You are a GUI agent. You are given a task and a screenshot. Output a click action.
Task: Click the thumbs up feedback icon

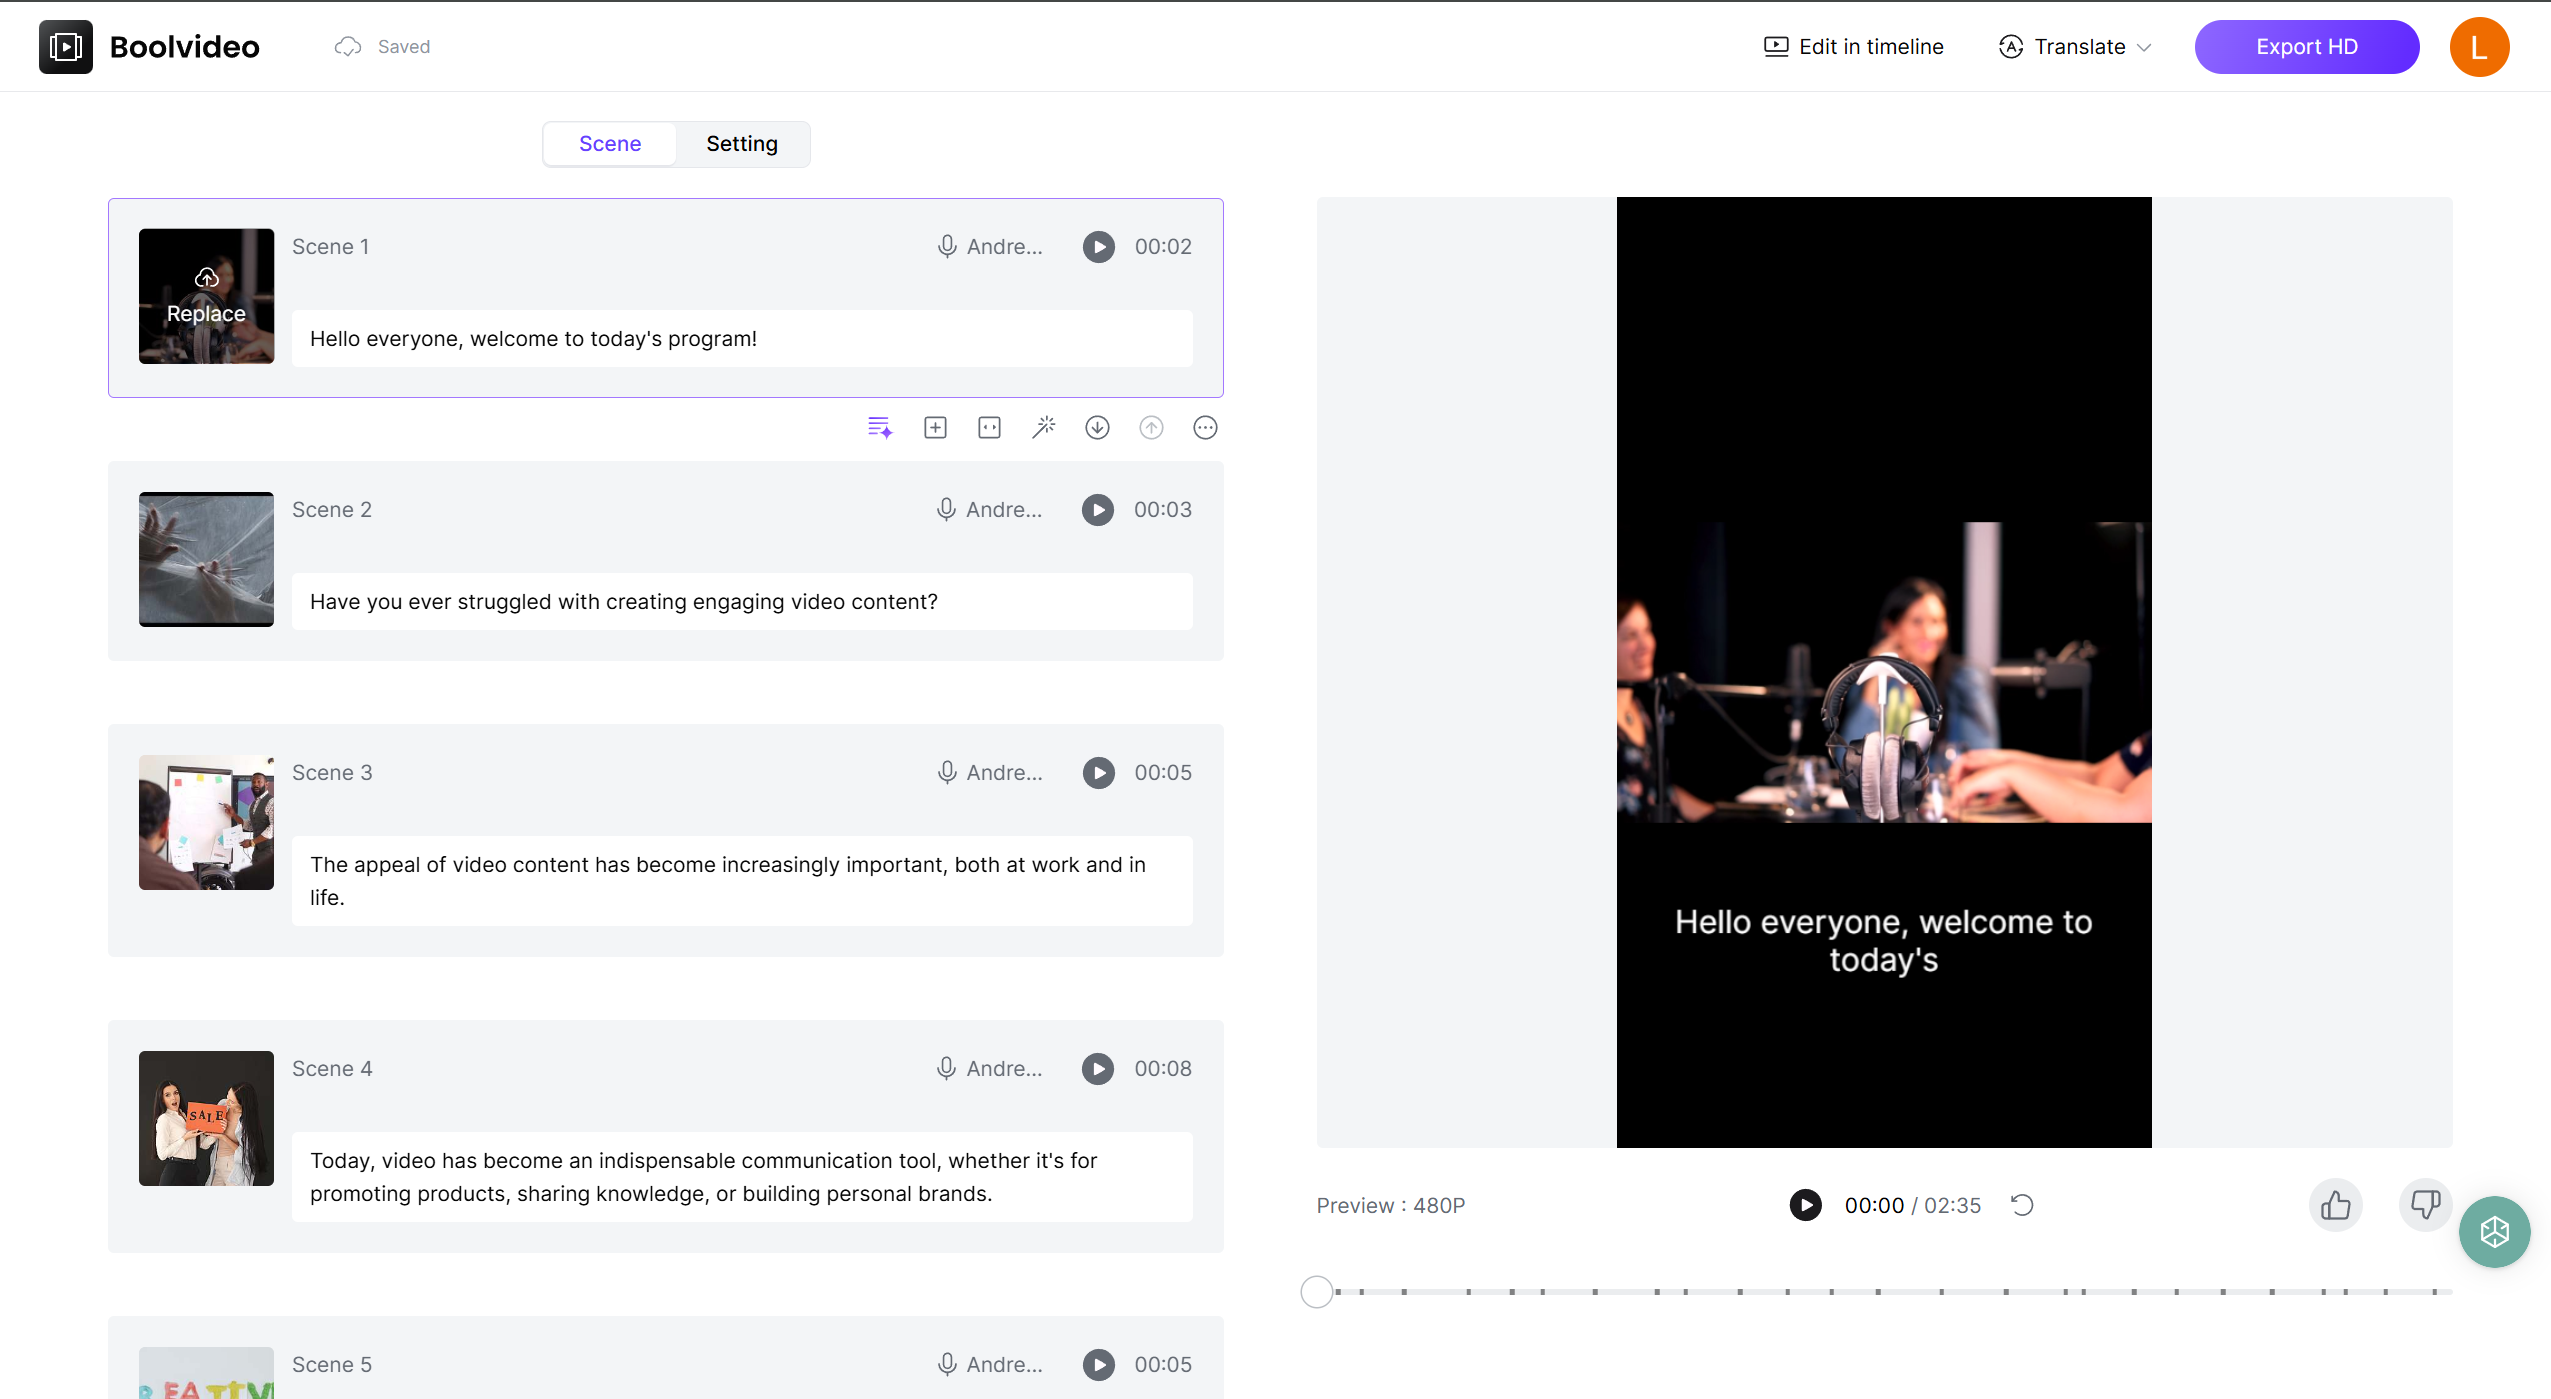point(2335,1205)
